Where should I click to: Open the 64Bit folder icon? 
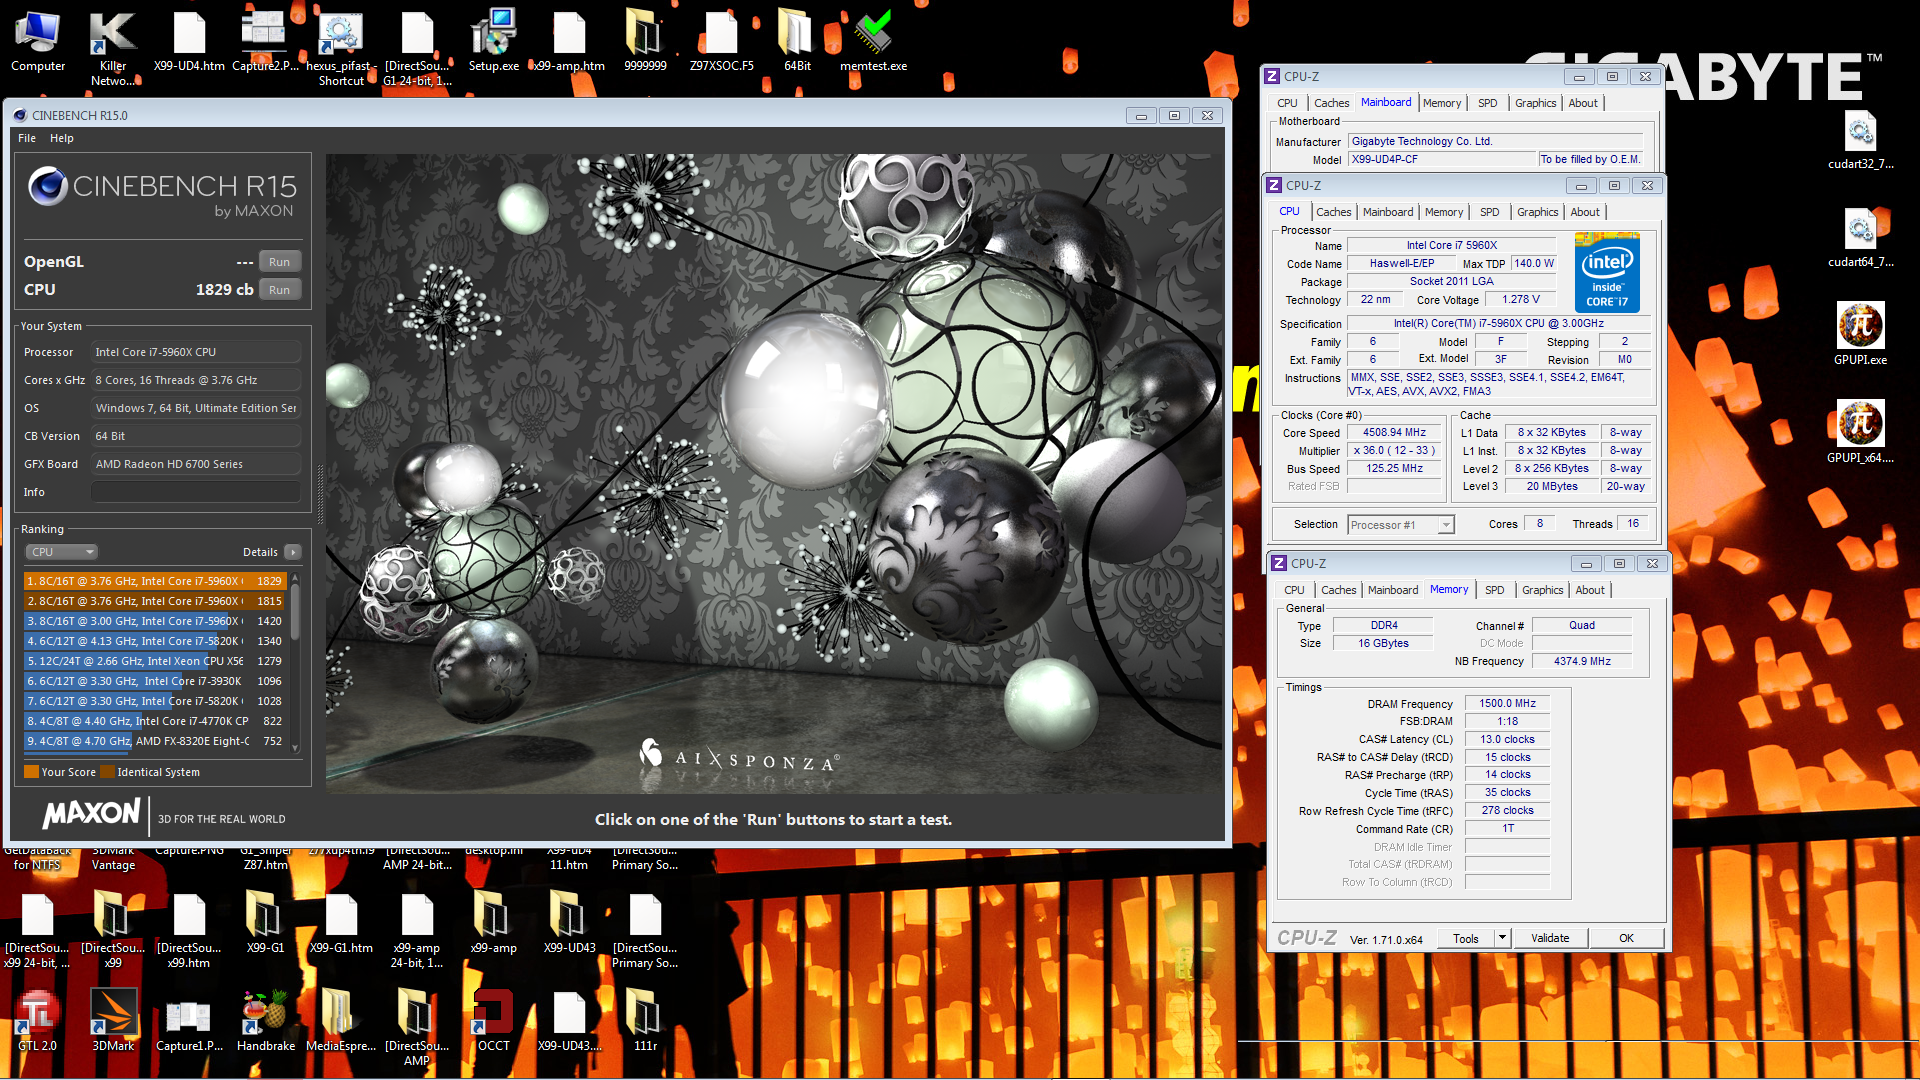[797, 42]
